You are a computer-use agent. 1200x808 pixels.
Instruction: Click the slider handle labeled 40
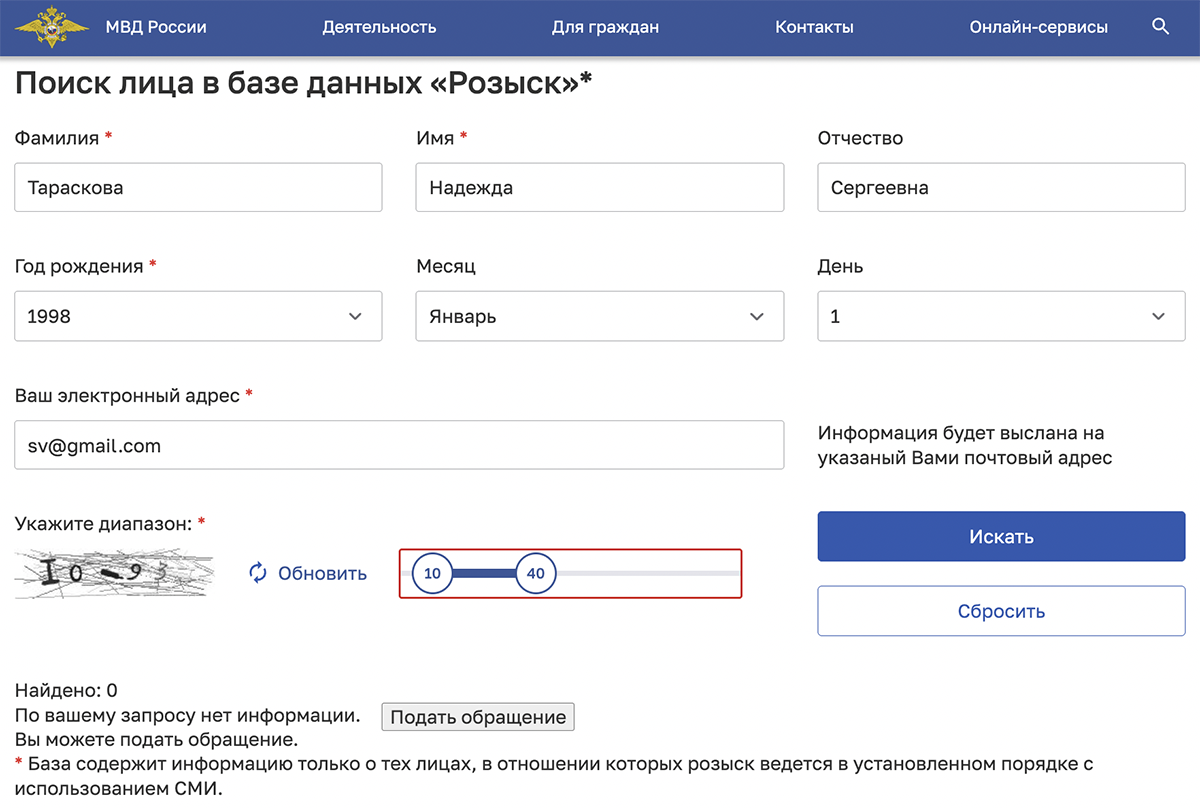536,574
